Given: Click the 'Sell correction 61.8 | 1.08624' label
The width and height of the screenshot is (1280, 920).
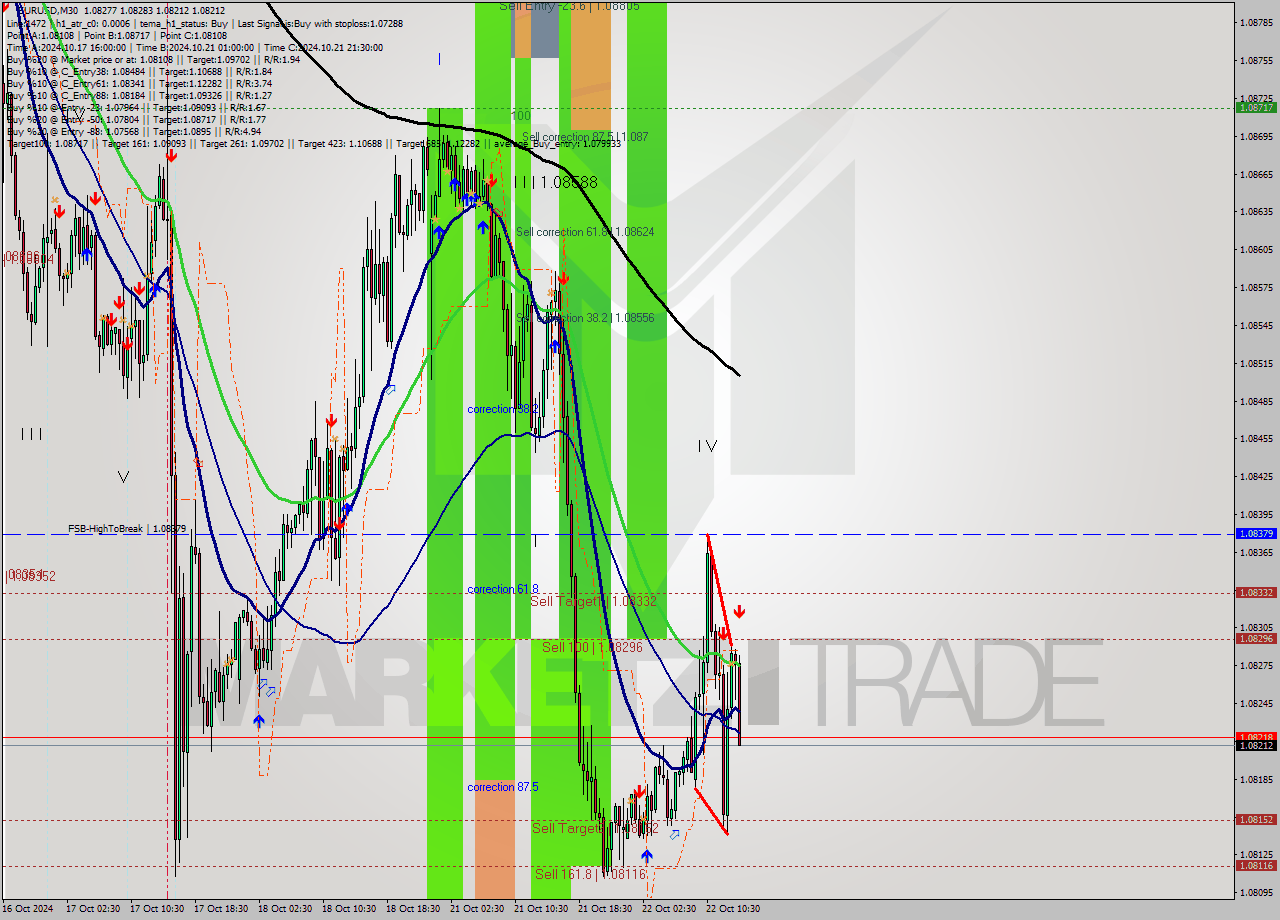Looking at the screenshot, I should 585,232.
